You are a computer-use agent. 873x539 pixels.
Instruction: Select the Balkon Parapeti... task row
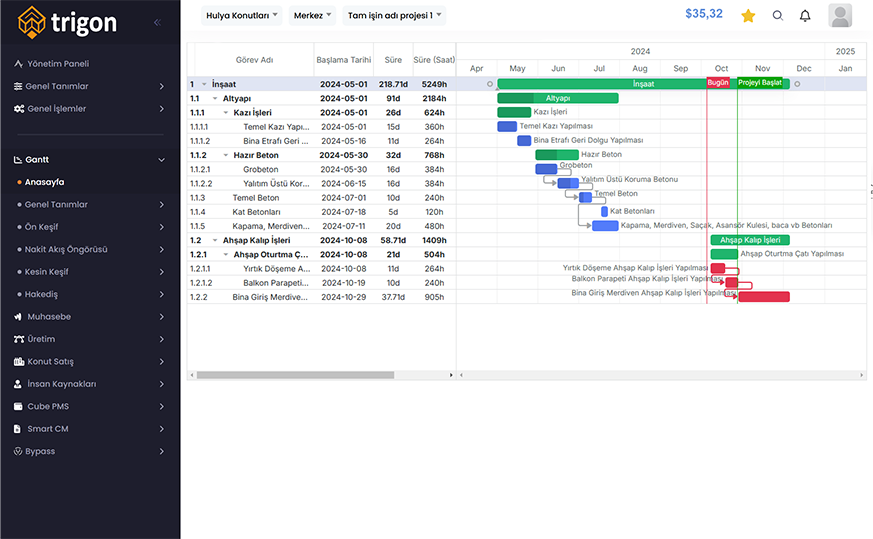[321, 283]
